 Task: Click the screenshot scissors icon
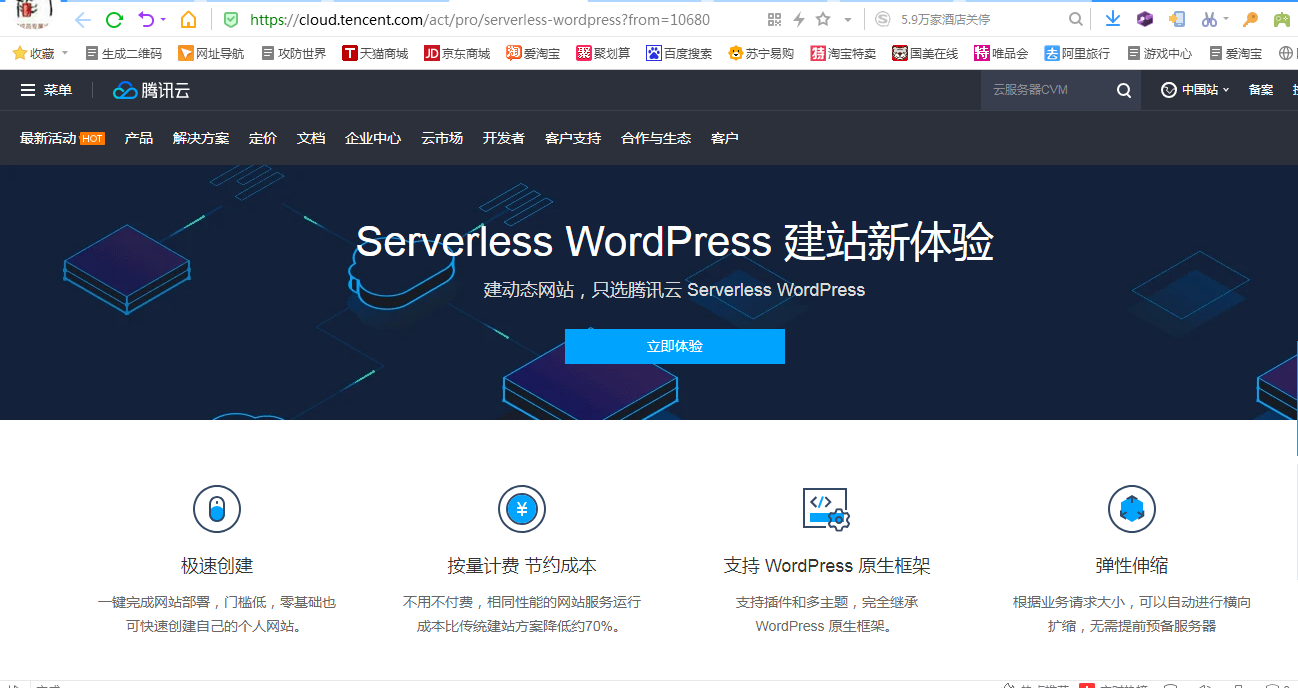(1209, 18)
